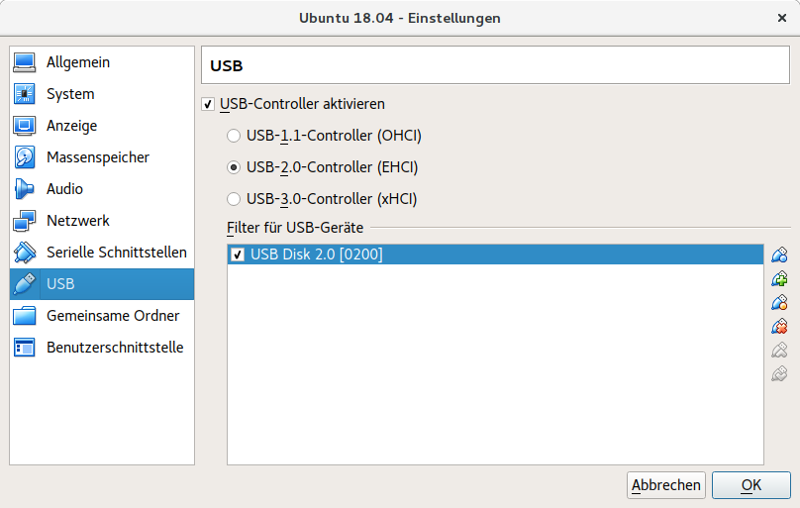Image resolution: width=800 pixels, height=508 pixels.
Task: Move USB filter up icon
Action: (779, 350)
